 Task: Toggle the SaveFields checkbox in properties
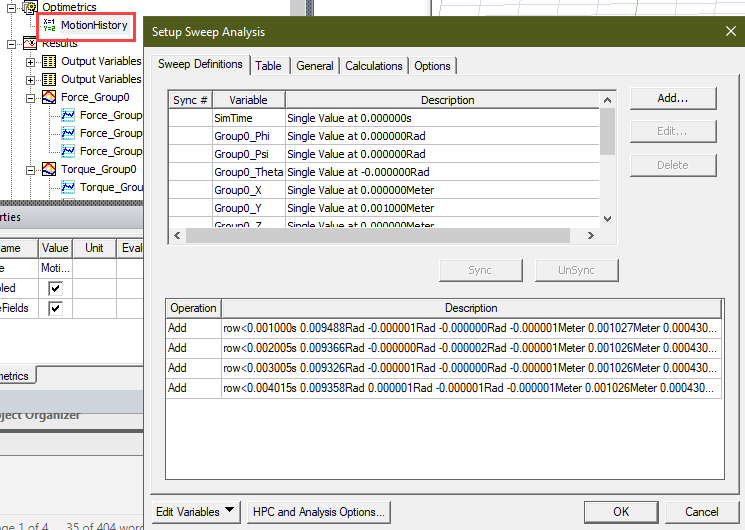pyautogui.click(x=55, y=308)
